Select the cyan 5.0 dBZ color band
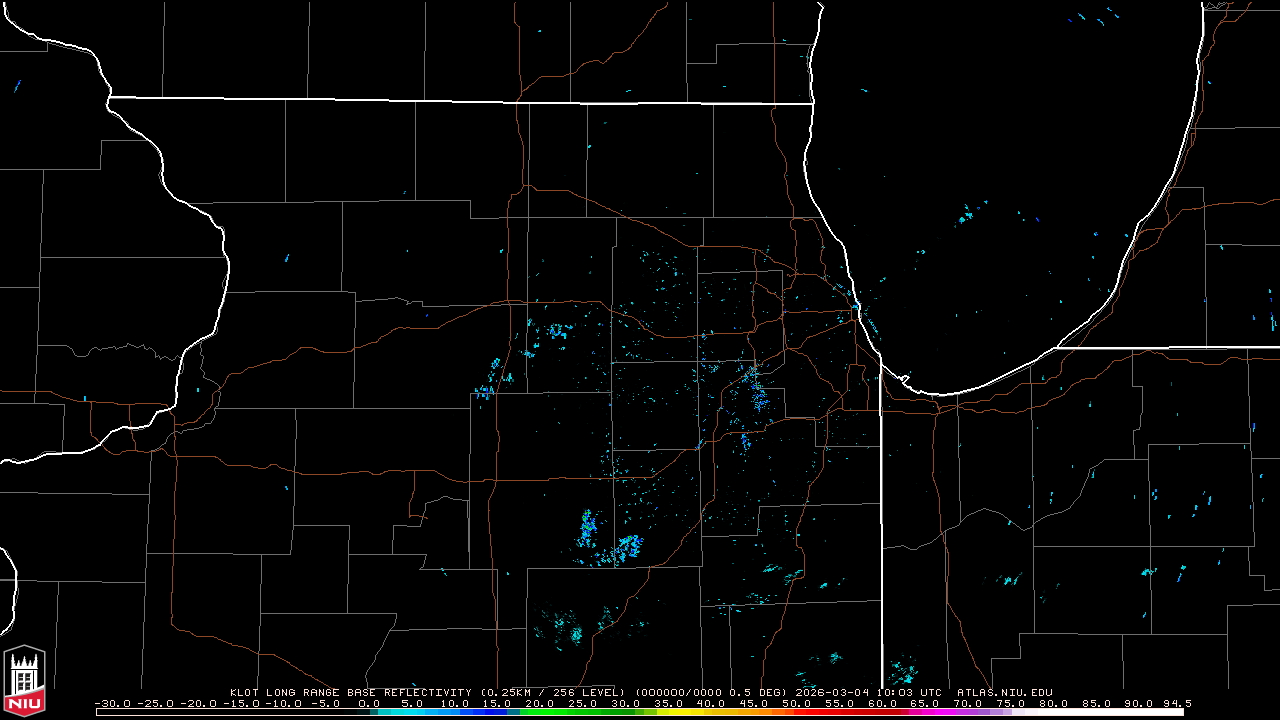The image size is (1280, 720). coord(412,712)
